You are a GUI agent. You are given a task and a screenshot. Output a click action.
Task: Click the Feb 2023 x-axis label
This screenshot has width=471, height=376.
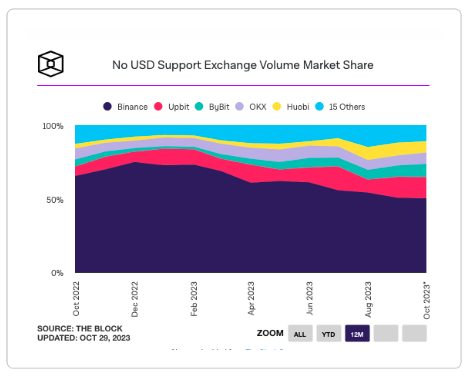click(194, 299)
